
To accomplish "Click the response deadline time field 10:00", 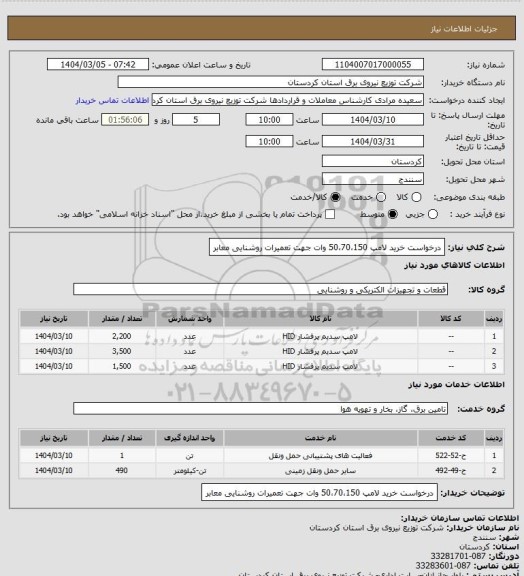I will pos(269,120).
